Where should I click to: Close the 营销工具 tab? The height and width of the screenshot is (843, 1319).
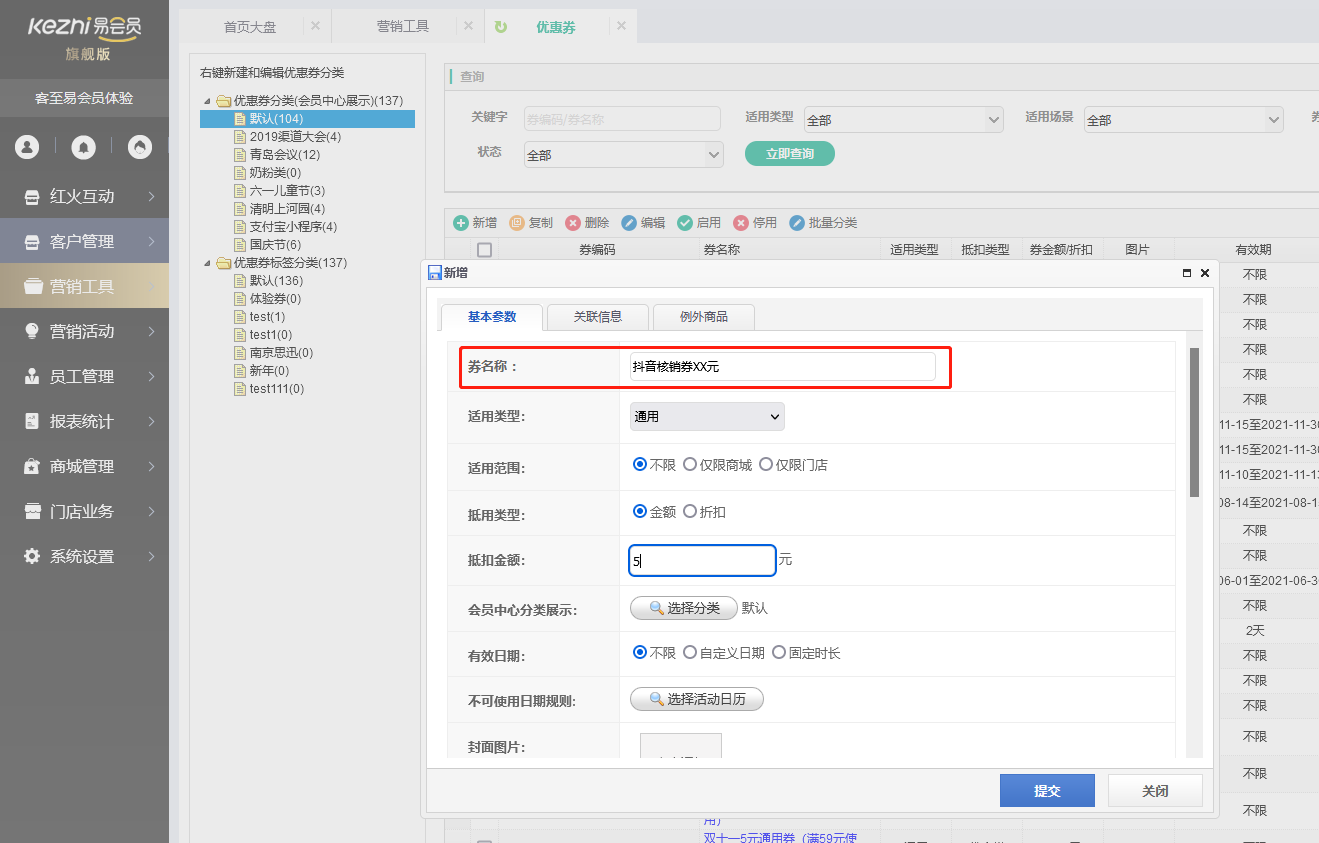point(468,26)
